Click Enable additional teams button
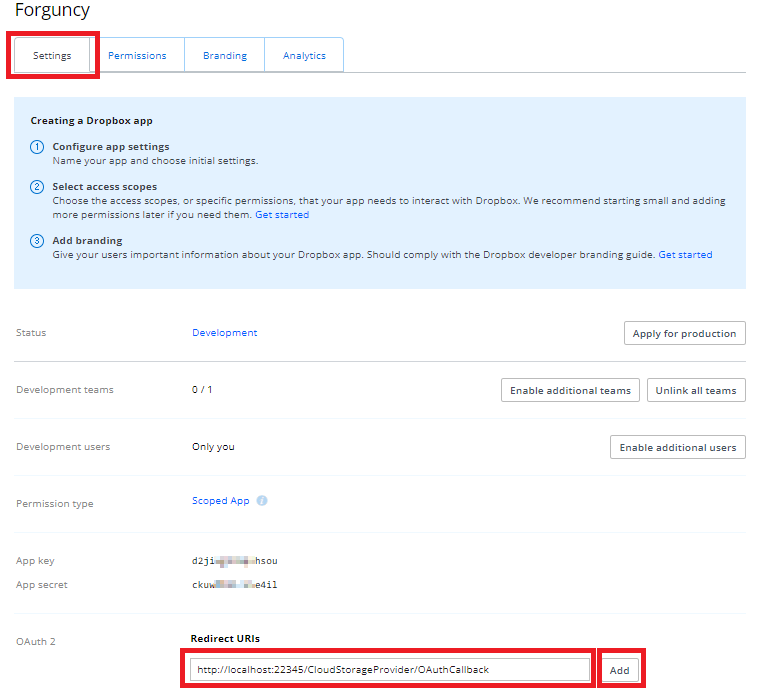Viewport: 770px width, 698px height. 570,390
